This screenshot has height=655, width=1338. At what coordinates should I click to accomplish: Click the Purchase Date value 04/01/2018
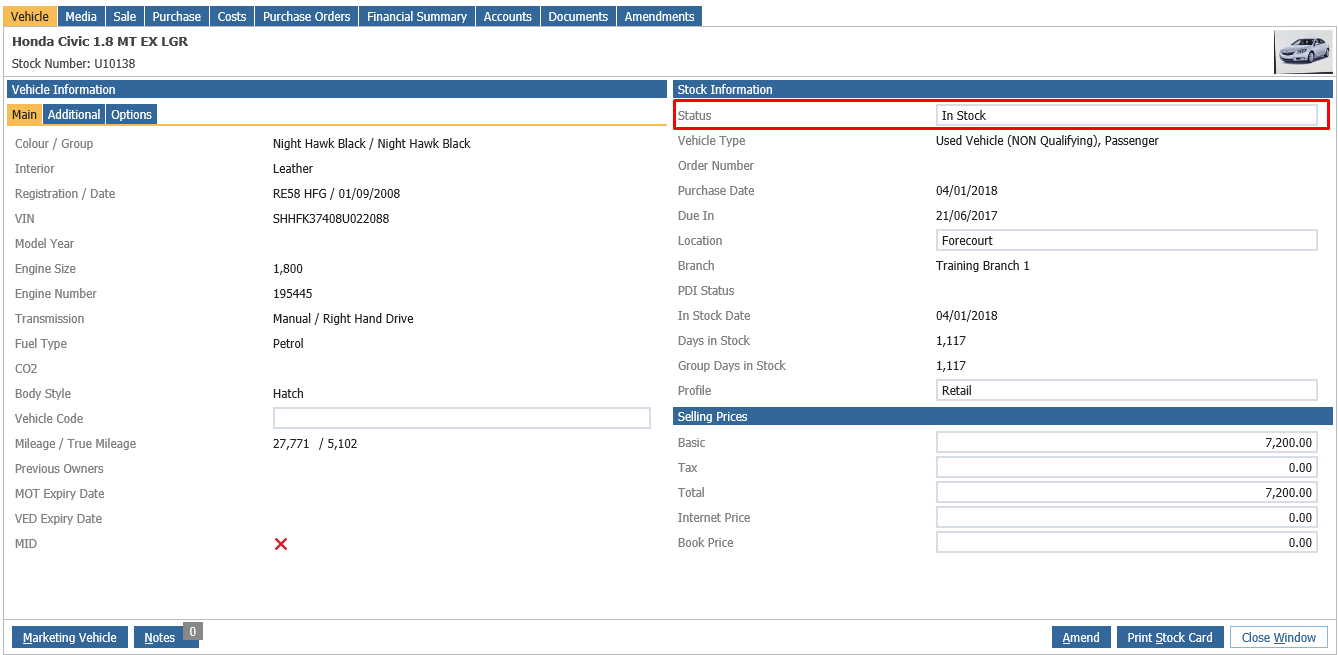pos(967,191)
